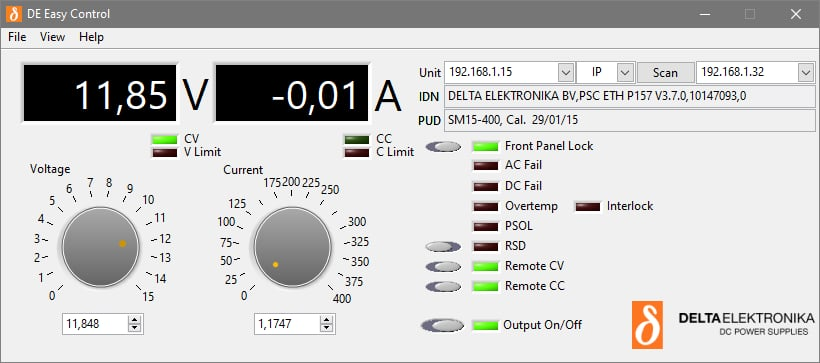Toggle the RSD switch

443,246
